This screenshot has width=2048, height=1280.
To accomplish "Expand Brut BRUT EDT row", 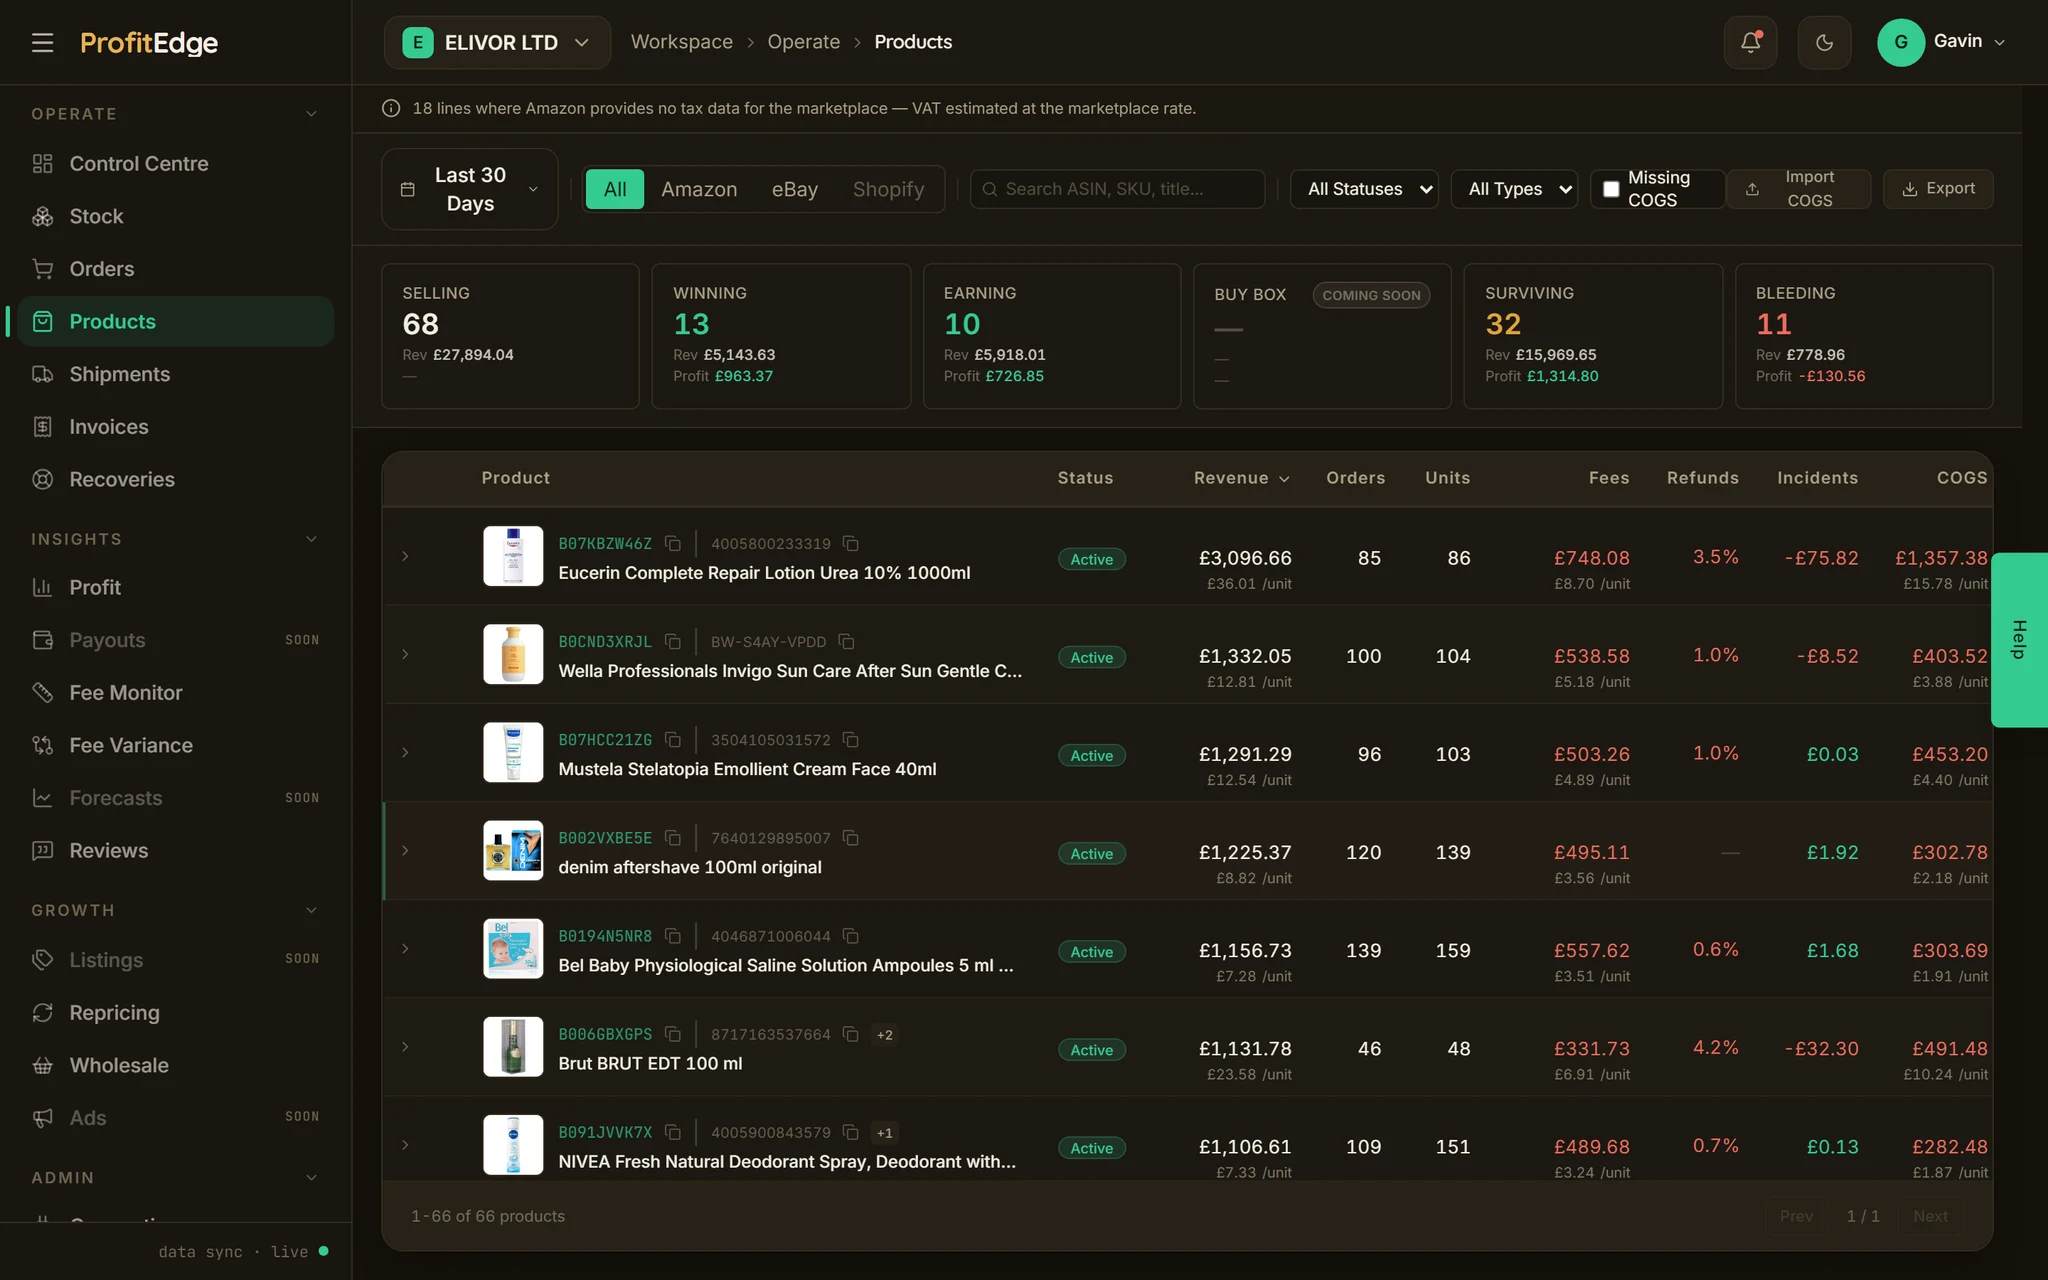I will point(405,1046).
